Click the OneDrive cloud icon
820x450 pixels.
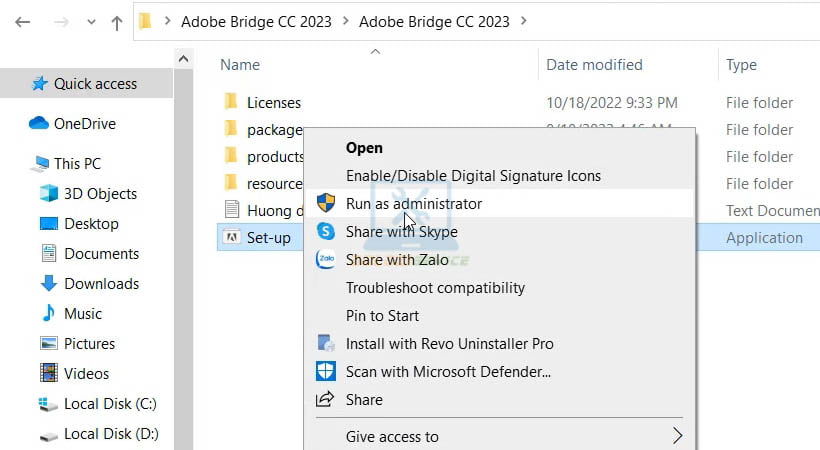pos(39,124)
